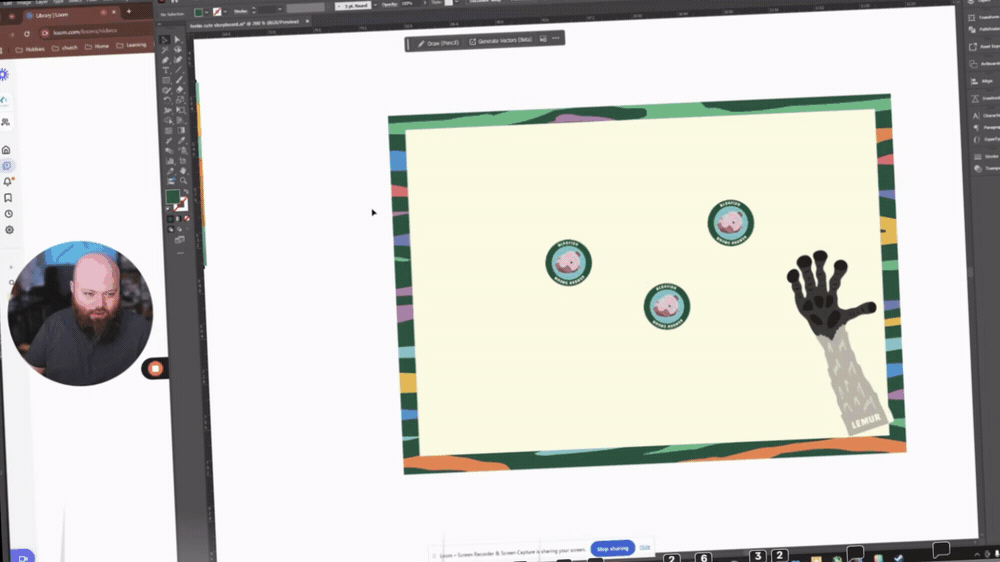The image size is (1000, 562).
Task: Select the Scale tool
Action: pyautogui.click(x=180, y=100)
